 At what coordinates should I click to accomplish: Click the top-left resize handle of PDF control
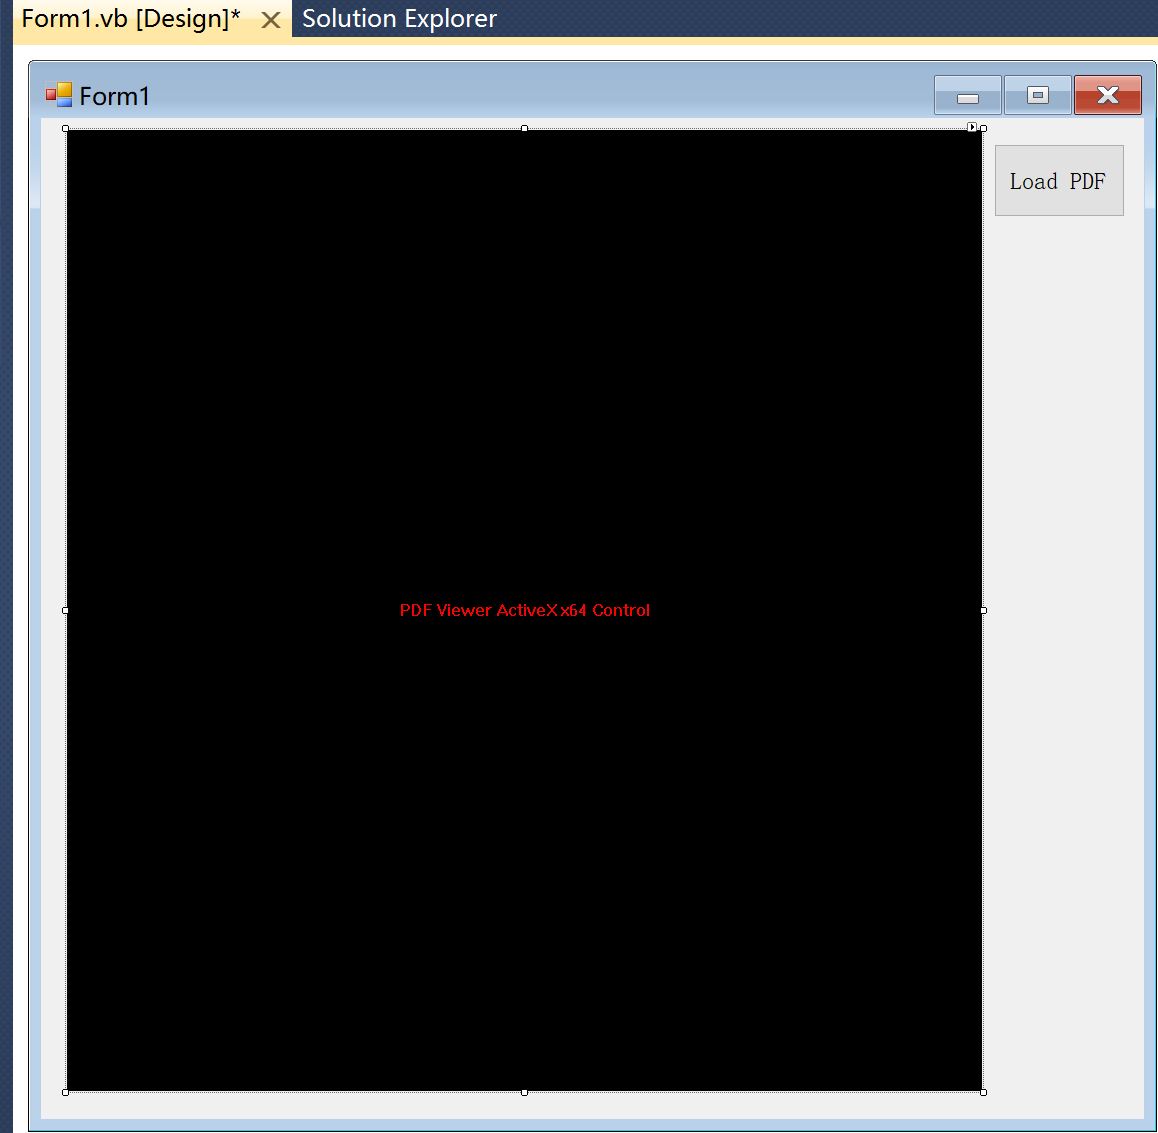pyautogui.click(x=66, y=129)
